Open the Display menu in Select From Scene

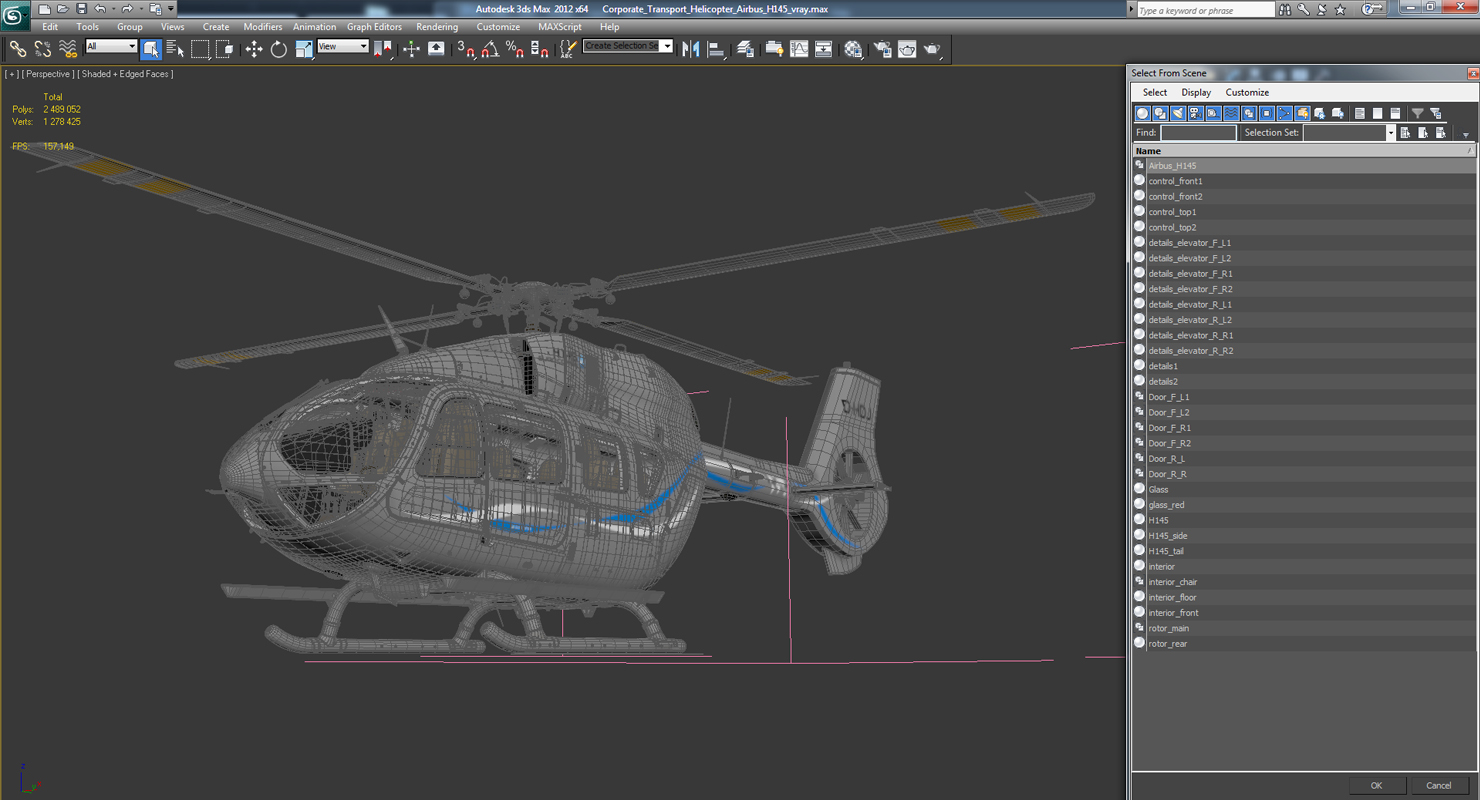(1196, 92)
